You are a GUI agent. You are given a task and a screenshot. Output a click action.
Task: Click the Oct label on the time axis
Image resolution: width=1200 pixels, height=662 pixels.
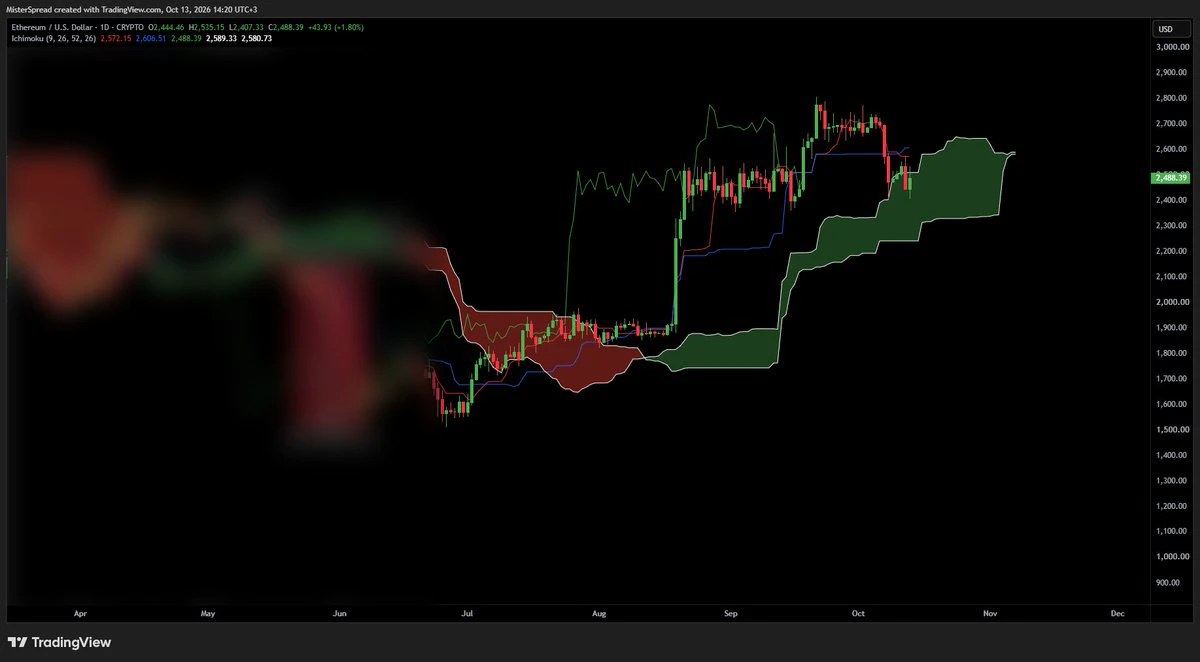click(x=858, y=612)
